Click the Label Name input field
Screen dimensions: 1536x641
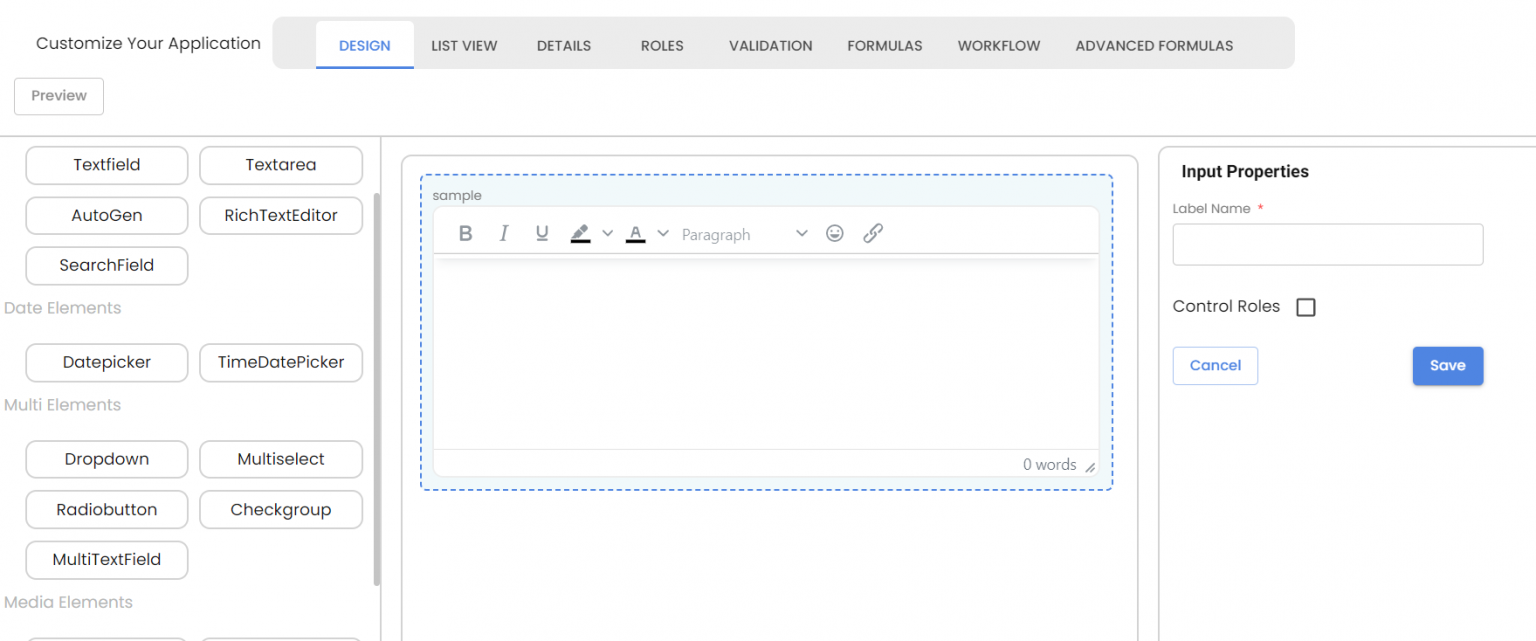point(1327,244)
